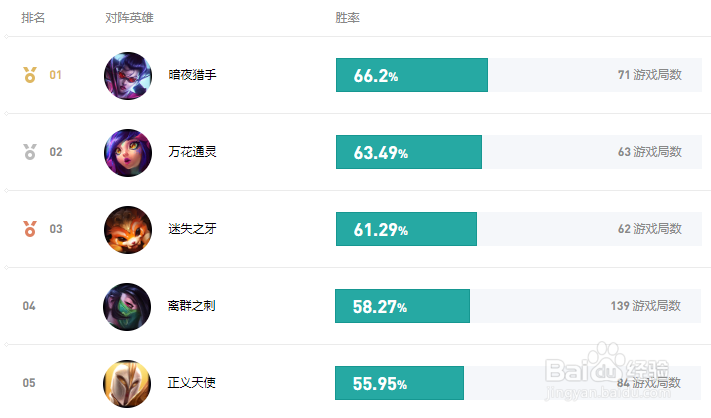Open the 暗夜猎手 name link
The image size is (711, 418).
(x=192, y=75)
